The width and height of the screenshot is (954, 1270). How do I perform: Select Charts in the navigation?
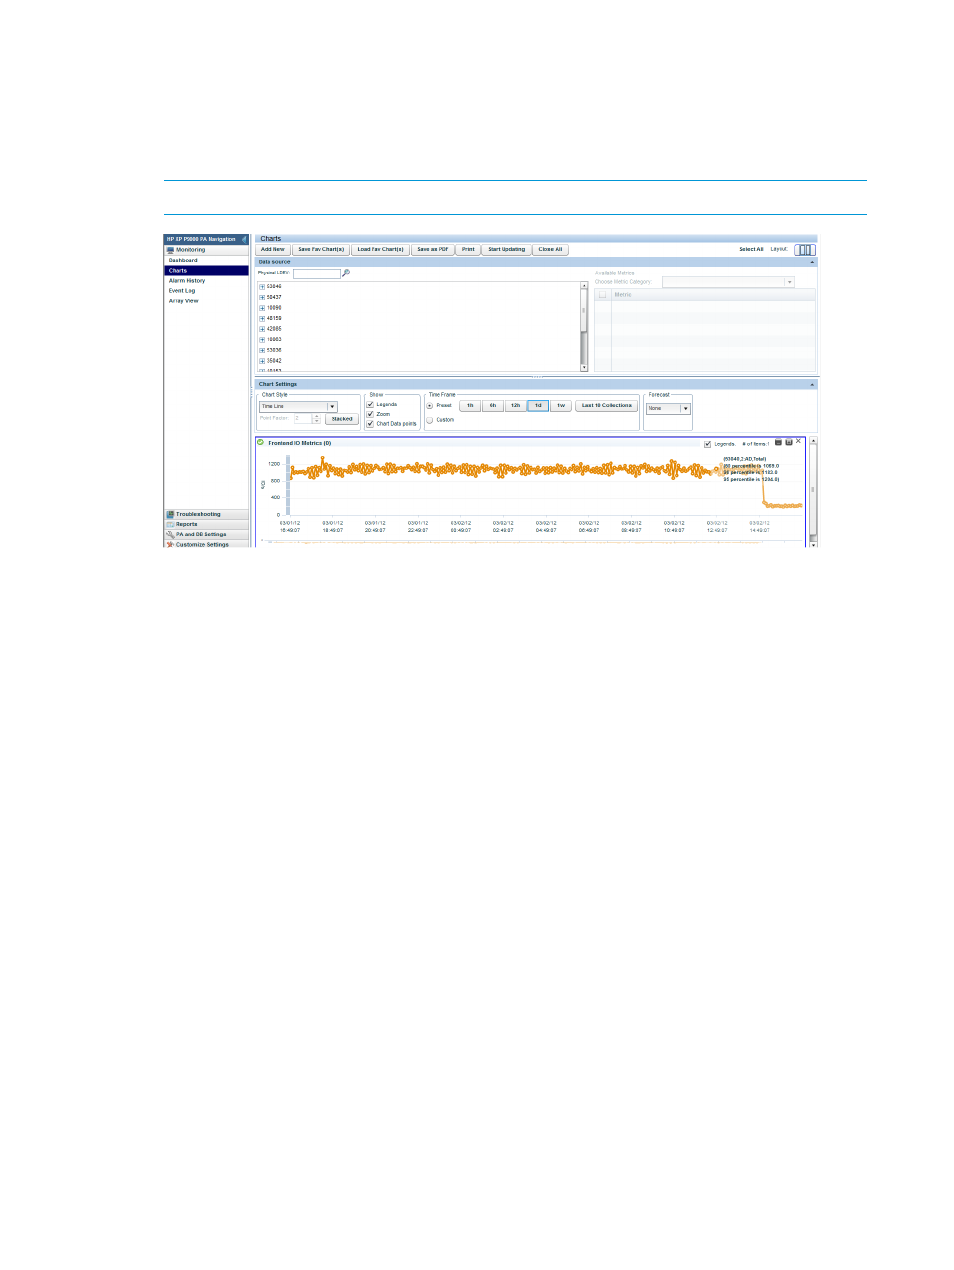207,270
